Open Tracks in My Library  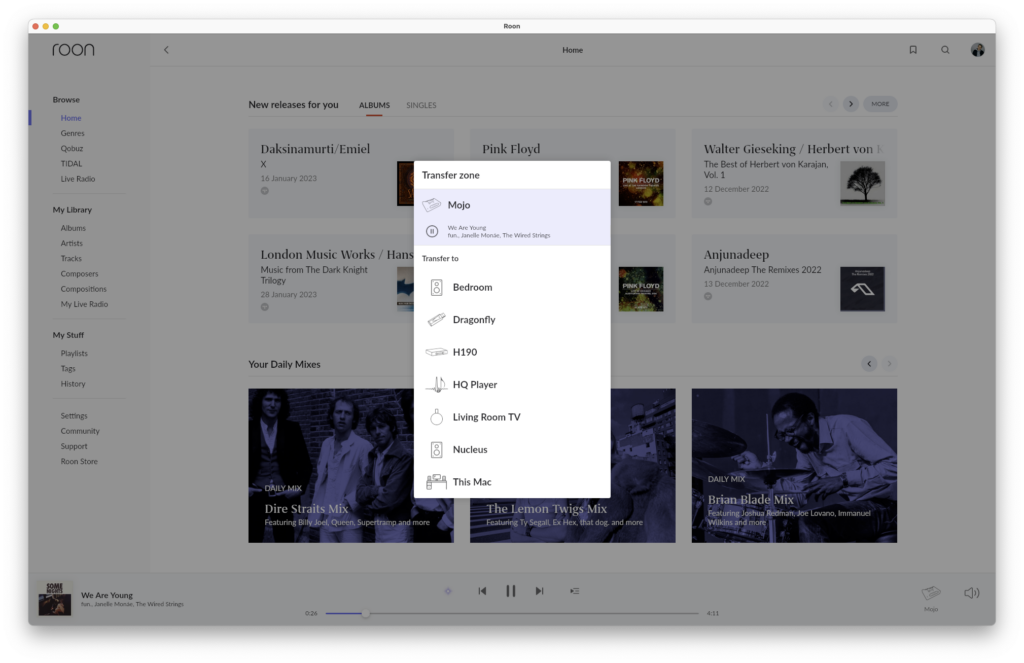(71, 259)
